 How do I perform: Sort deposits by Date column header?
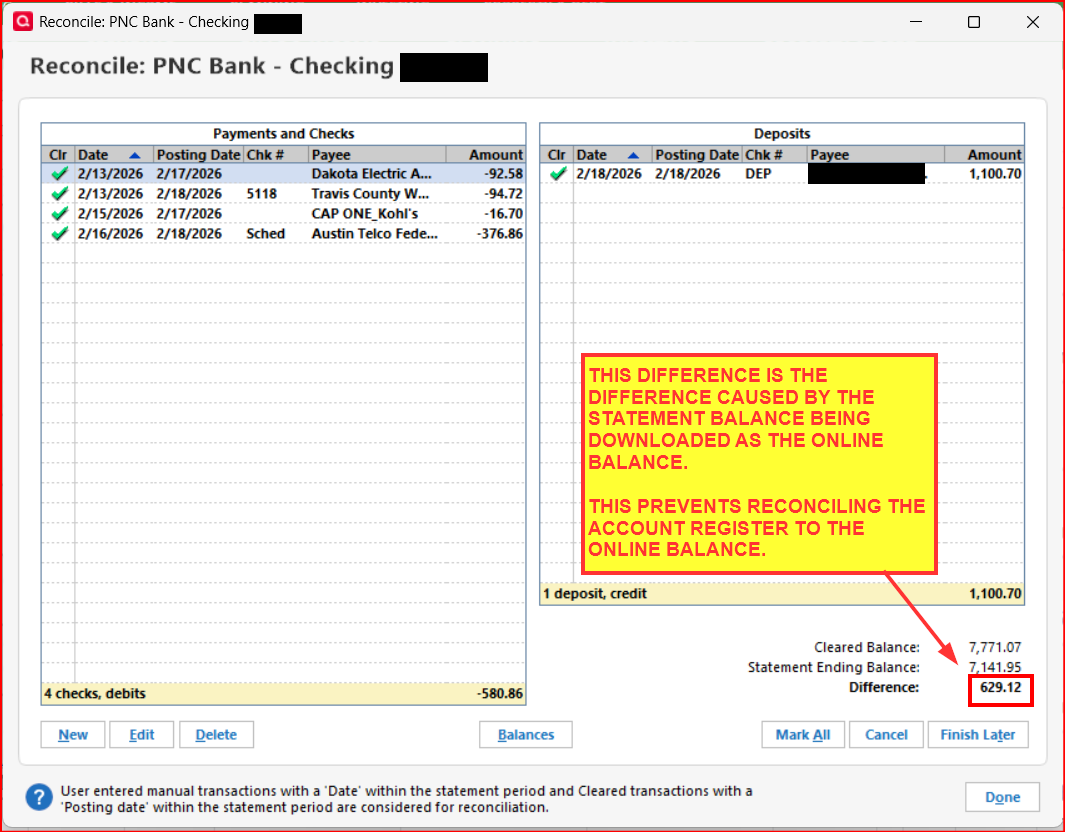coord(613,155)
